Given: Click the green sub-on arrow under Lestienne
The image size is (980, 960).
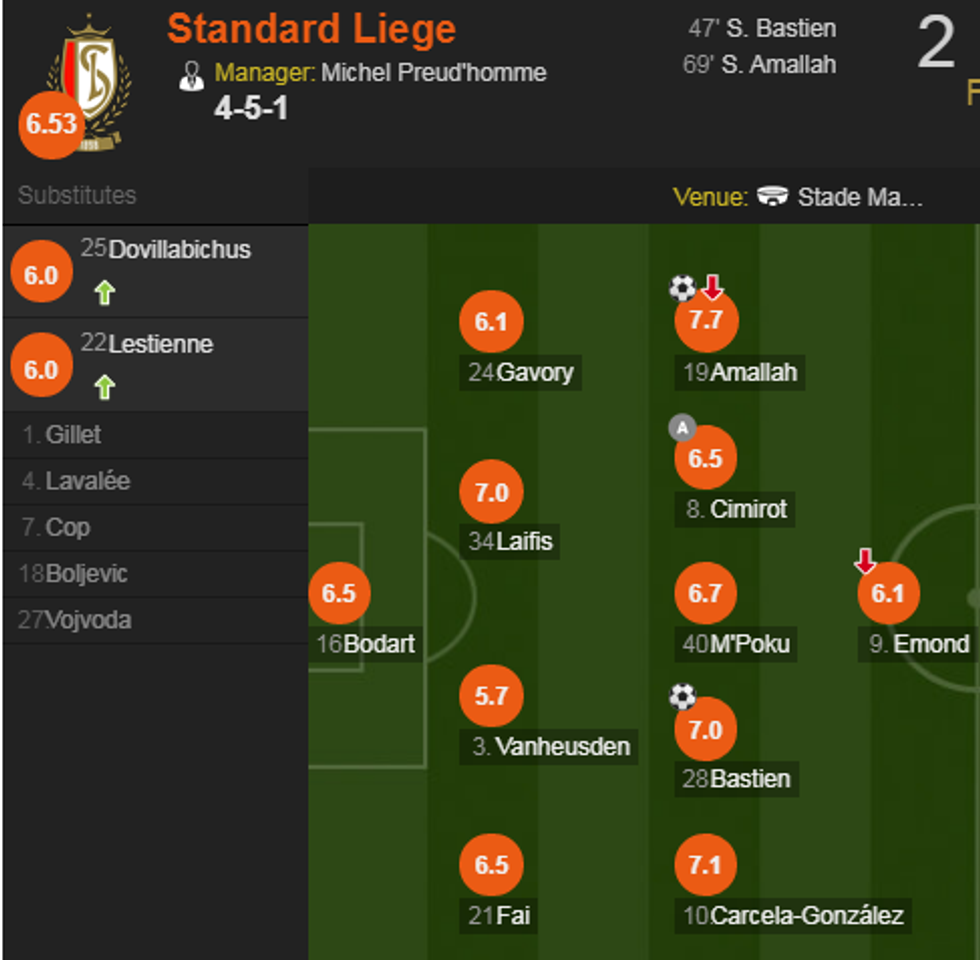Looking at the screenshot, I should tap(105, 387).
